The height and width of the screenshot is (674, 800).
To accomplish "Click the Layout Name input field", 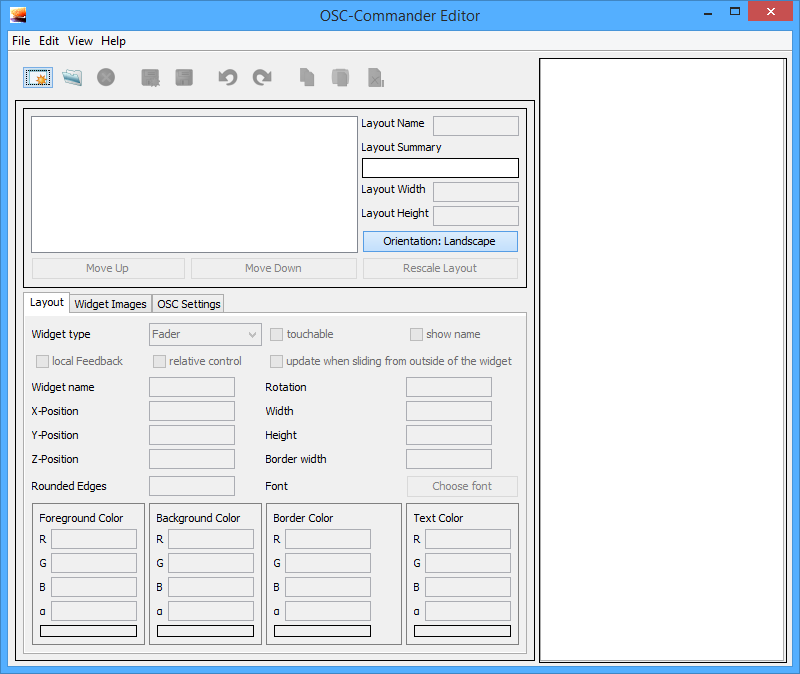I will coord(476,126).
